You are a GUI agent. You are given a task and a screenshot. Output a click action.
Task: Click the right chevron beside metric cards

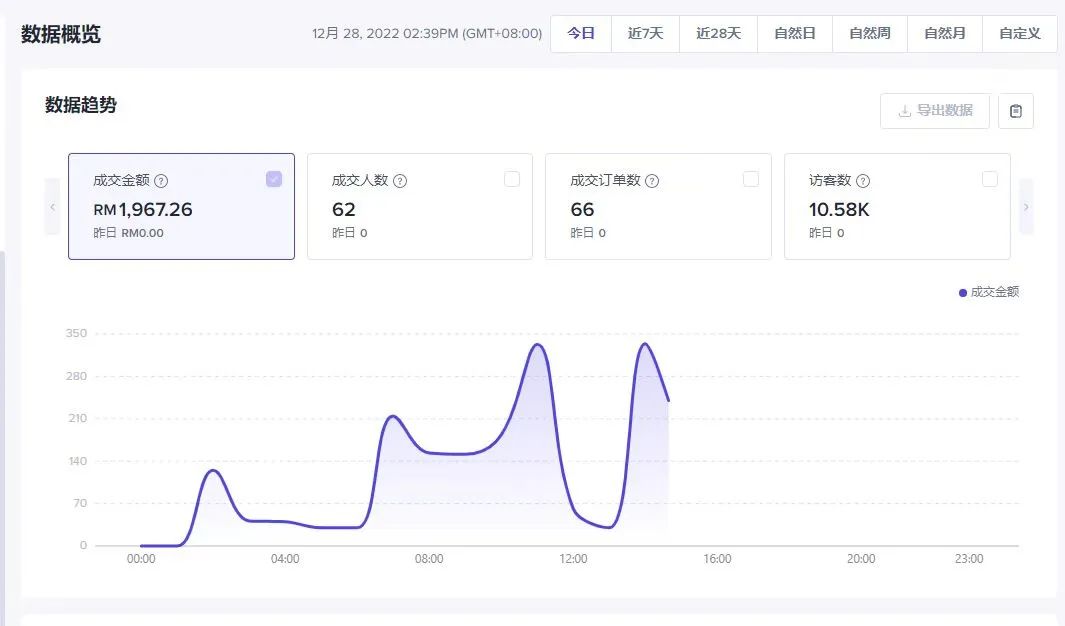pos(1026,207)
